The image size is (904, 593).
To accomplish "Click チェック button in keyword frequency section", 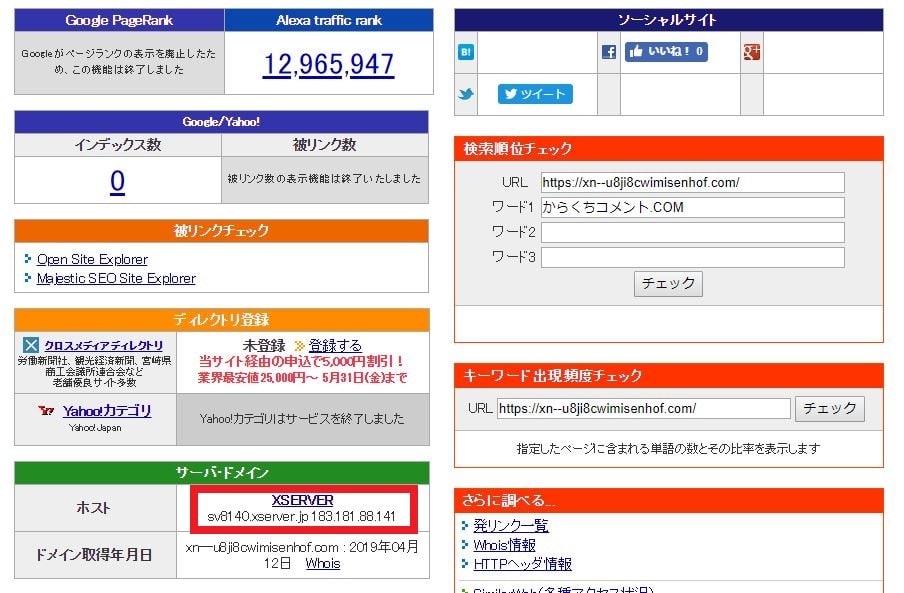I will [x=830, y=409].
